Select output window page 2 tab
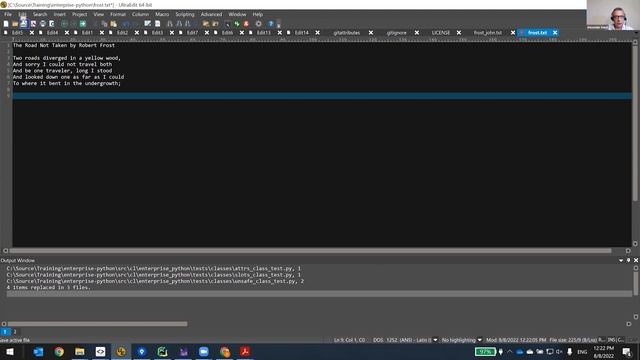This screenshot has width=640, height=360. click(15, 332)
